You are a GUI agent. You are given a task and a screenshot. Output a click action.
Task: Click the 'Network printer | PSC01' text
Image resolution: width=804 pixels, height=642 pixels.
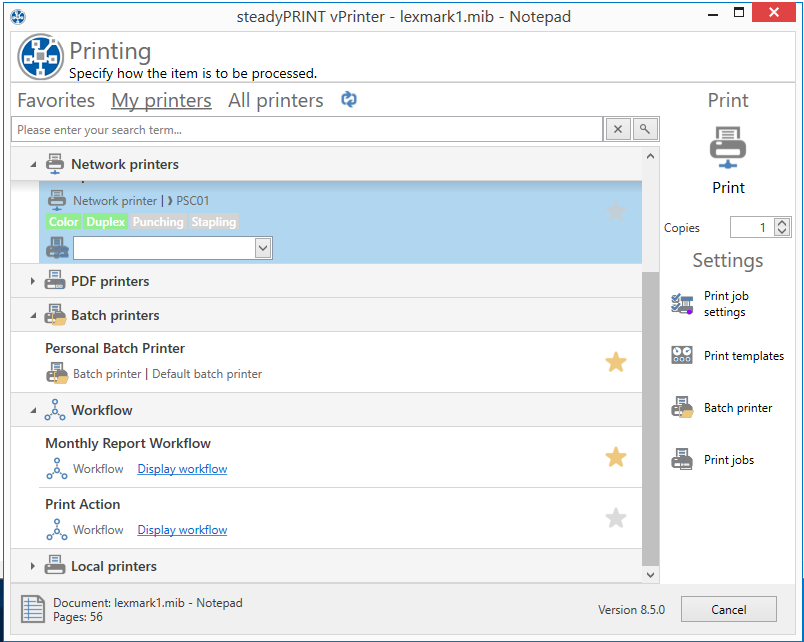click(141, 200)
